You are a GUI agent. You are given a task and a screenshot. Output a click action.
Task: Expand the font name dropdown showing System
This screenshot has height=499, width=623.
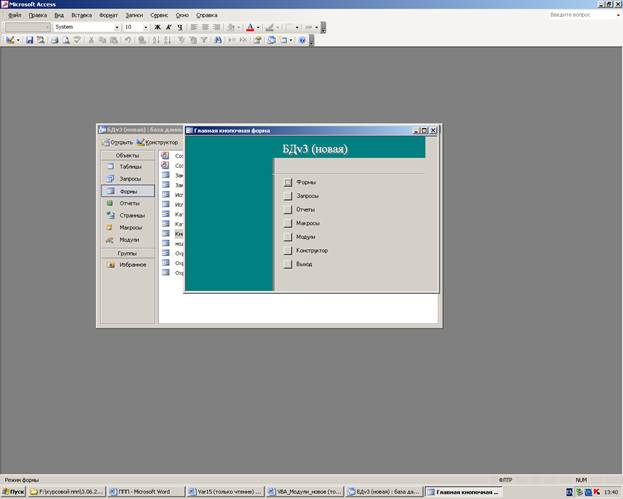(x=116, y=27)
